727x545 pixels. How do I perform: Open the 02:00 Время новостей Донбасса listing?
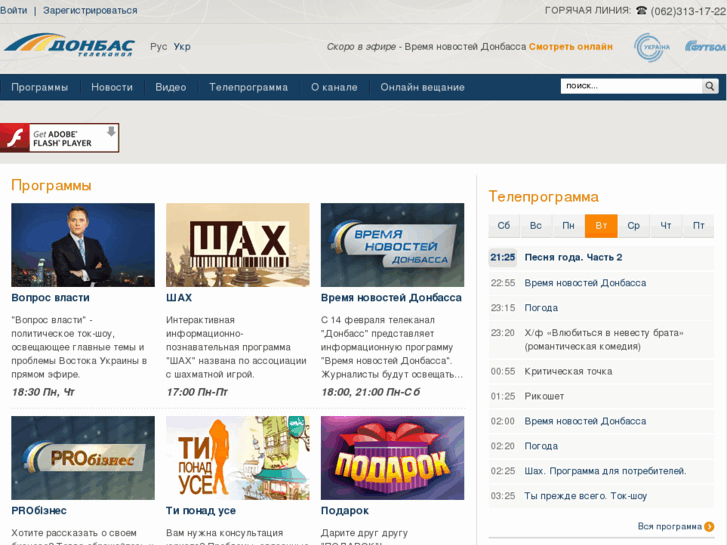coord(585,421)
